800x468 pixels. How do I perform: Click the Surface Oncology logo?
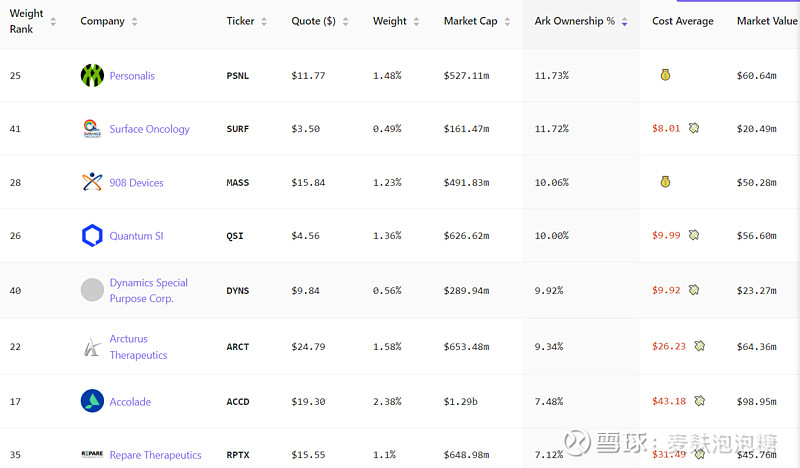(x=92, y=129)
